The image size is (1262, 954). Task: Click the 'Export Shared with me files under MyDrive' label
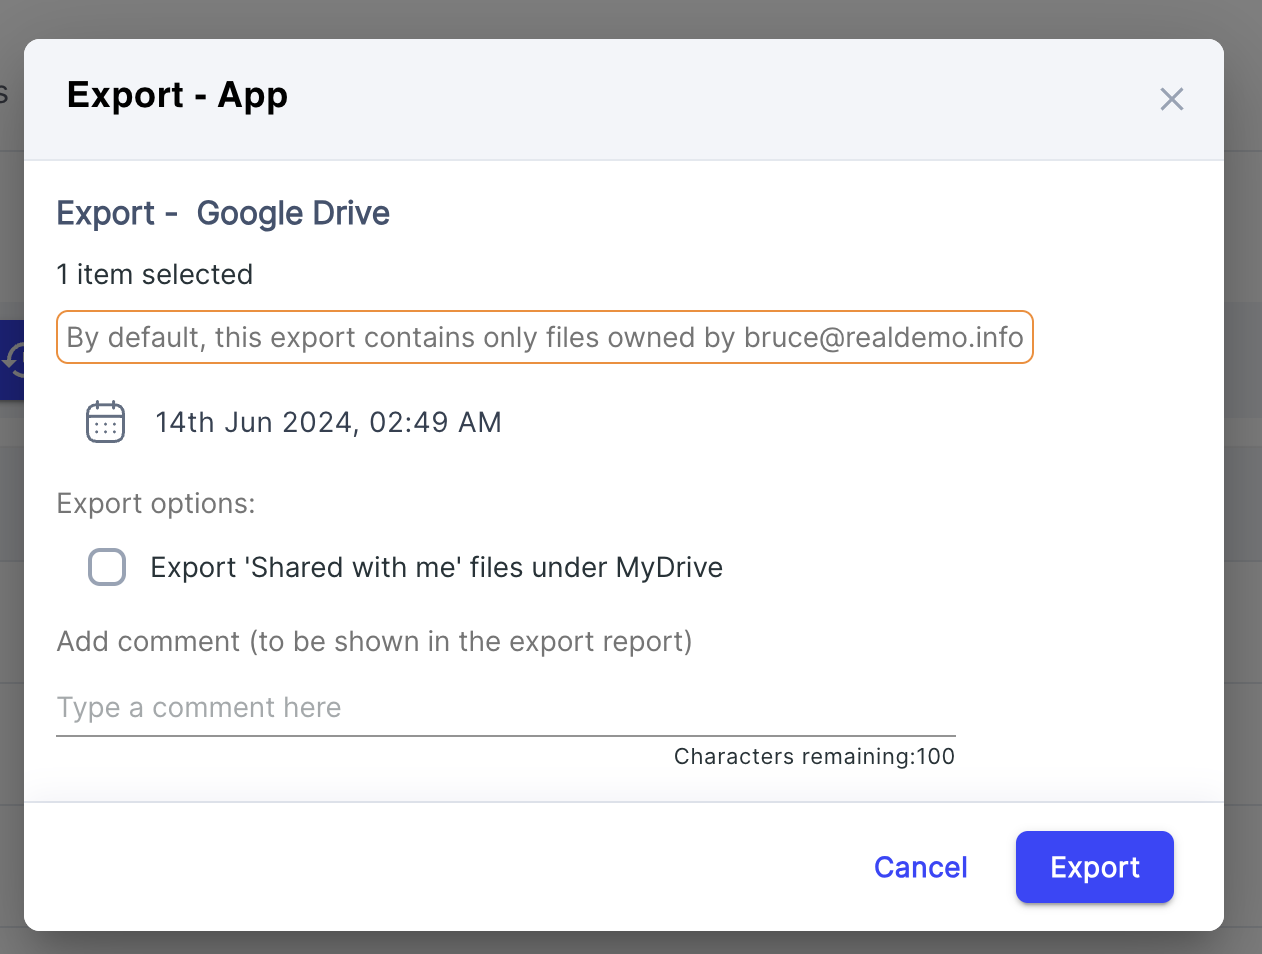point(436,567)
